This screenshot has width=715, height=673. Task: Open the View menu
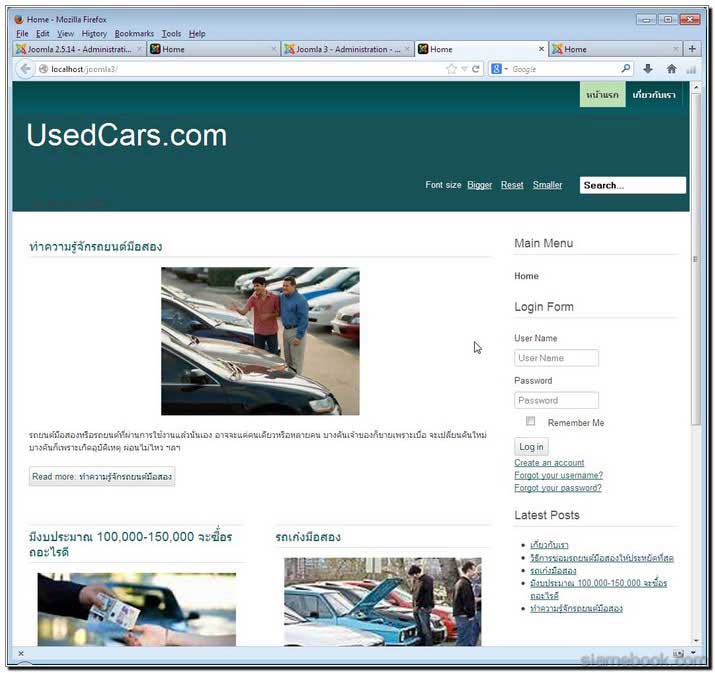click(65, 33)
